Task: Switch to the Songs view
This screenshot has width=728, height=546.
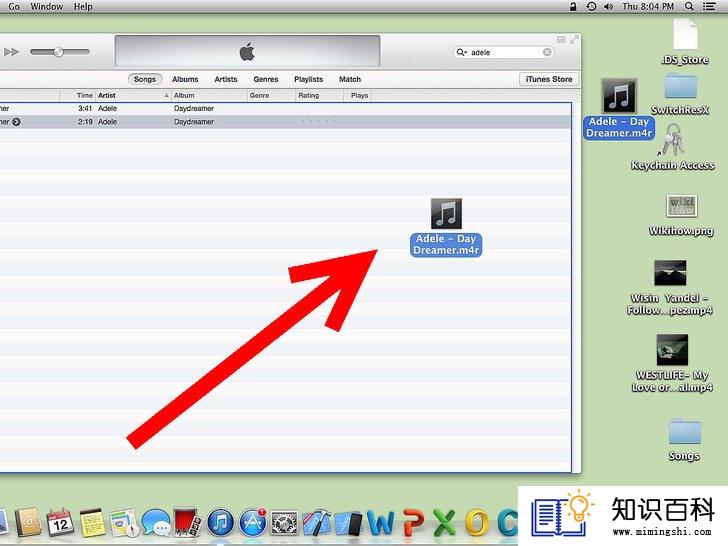Action: (x=145, y=79)
